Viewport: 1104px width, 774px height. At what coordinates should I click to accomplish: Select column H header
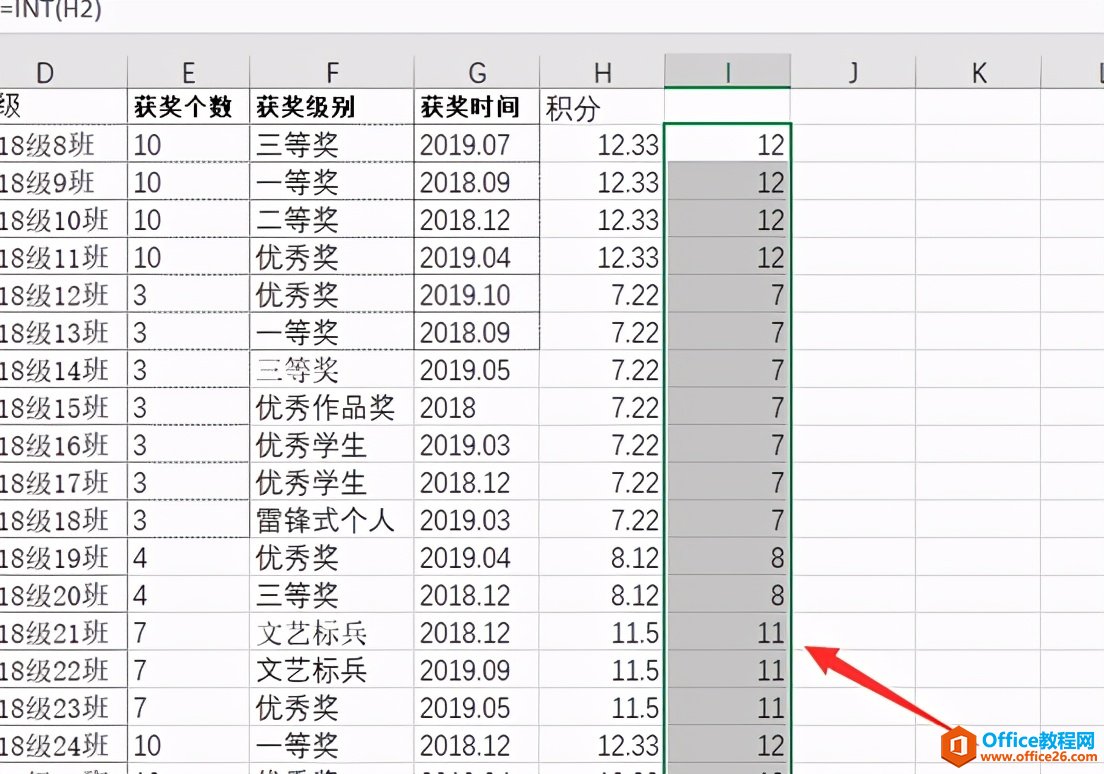(602, 72)
